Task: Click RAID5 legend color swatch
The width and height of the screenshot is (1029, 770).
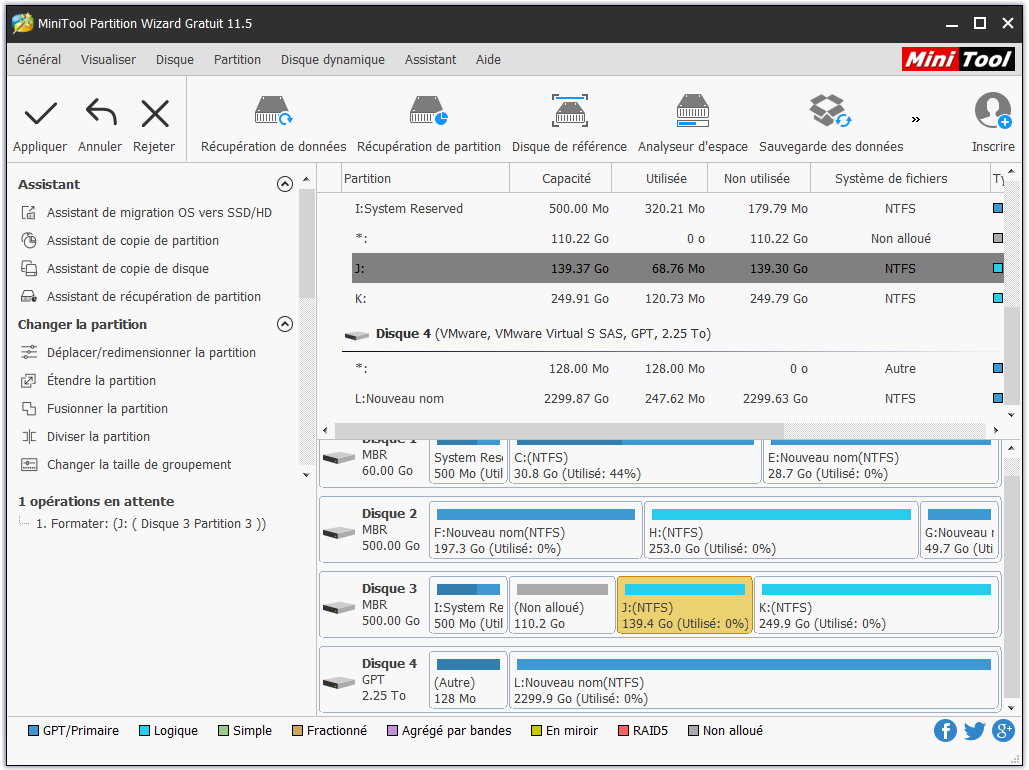Action: click(x=623, y=731)
